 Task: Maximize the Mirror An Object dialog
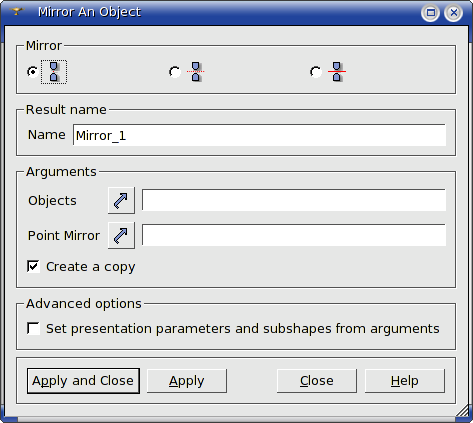pyautogui.click(x=431, y=13)
